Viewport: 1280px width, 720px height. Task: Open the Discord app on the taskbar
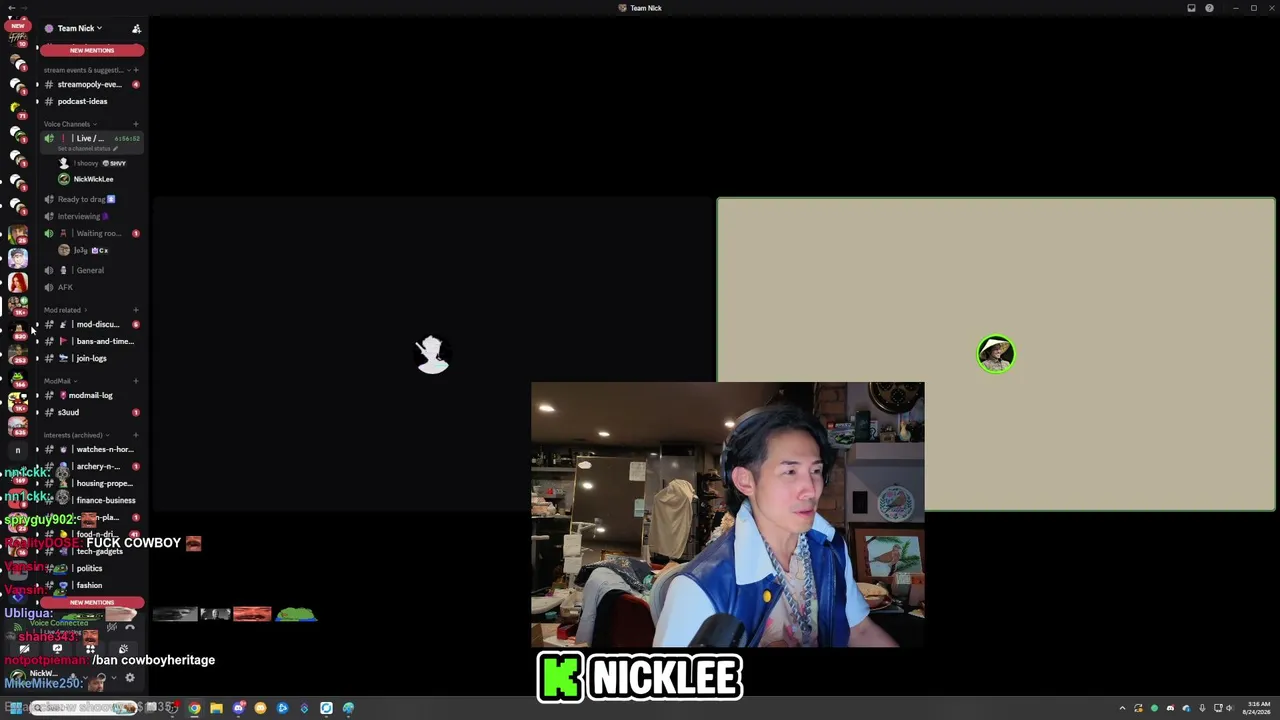point(238,708)
